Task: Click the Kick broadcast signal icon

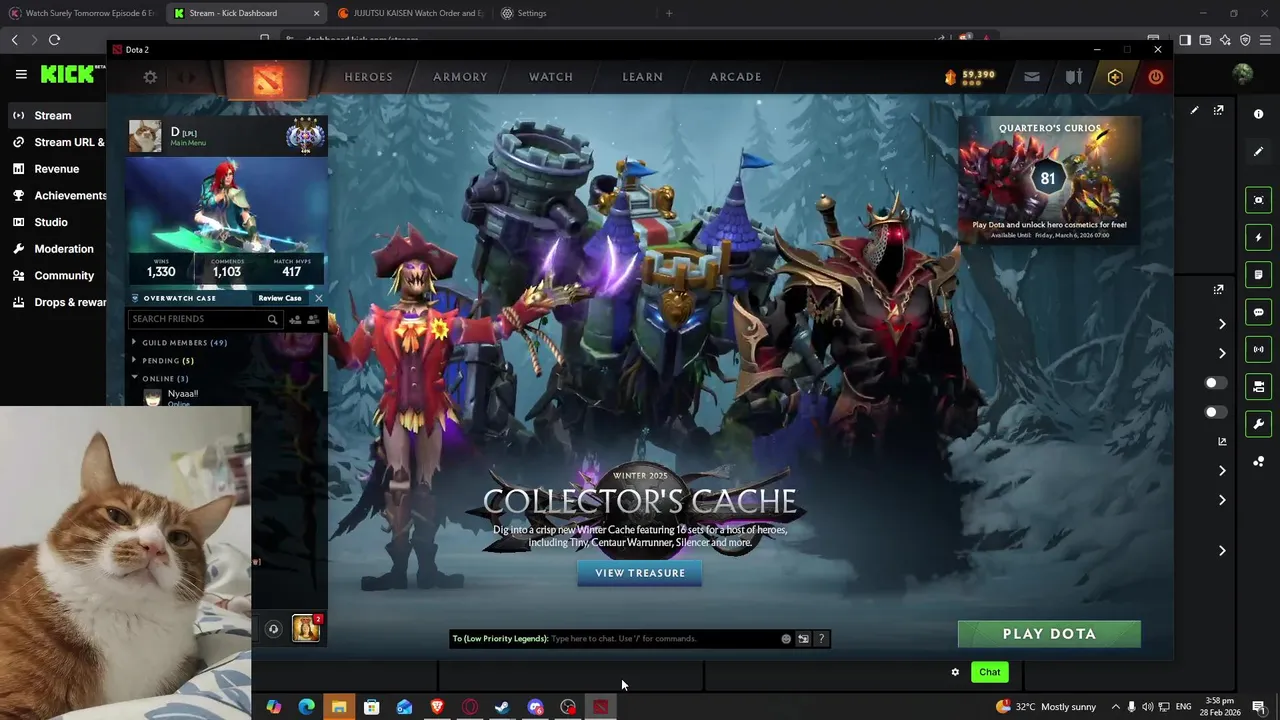Action: click(x=1259, y=349)
